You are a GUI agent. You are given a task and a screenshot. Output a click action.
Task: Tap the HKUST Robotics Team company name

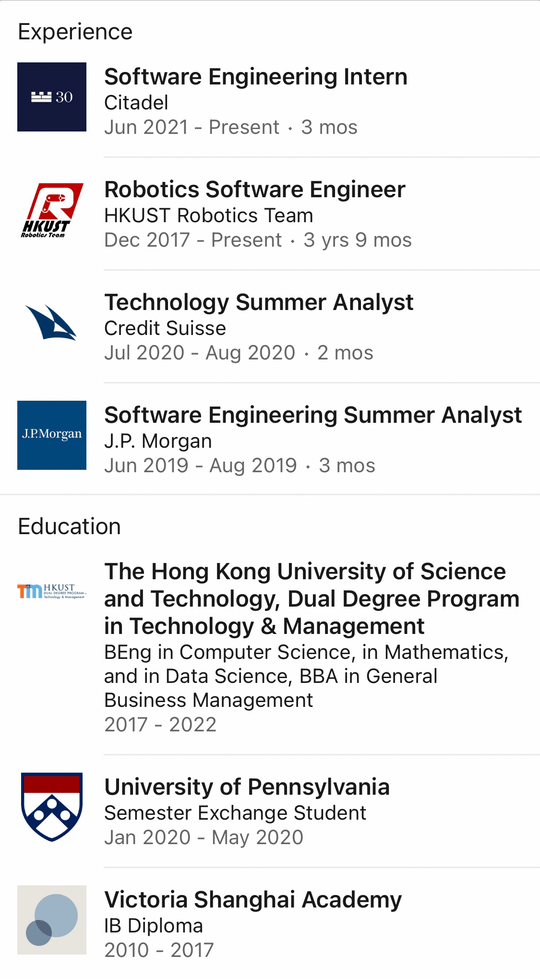209,215
